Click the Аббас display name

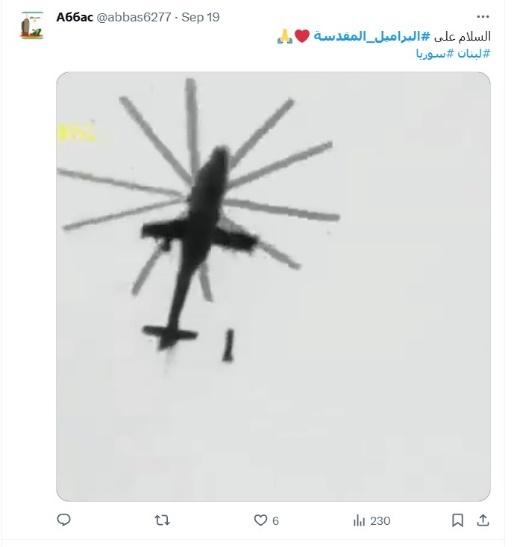74,17
